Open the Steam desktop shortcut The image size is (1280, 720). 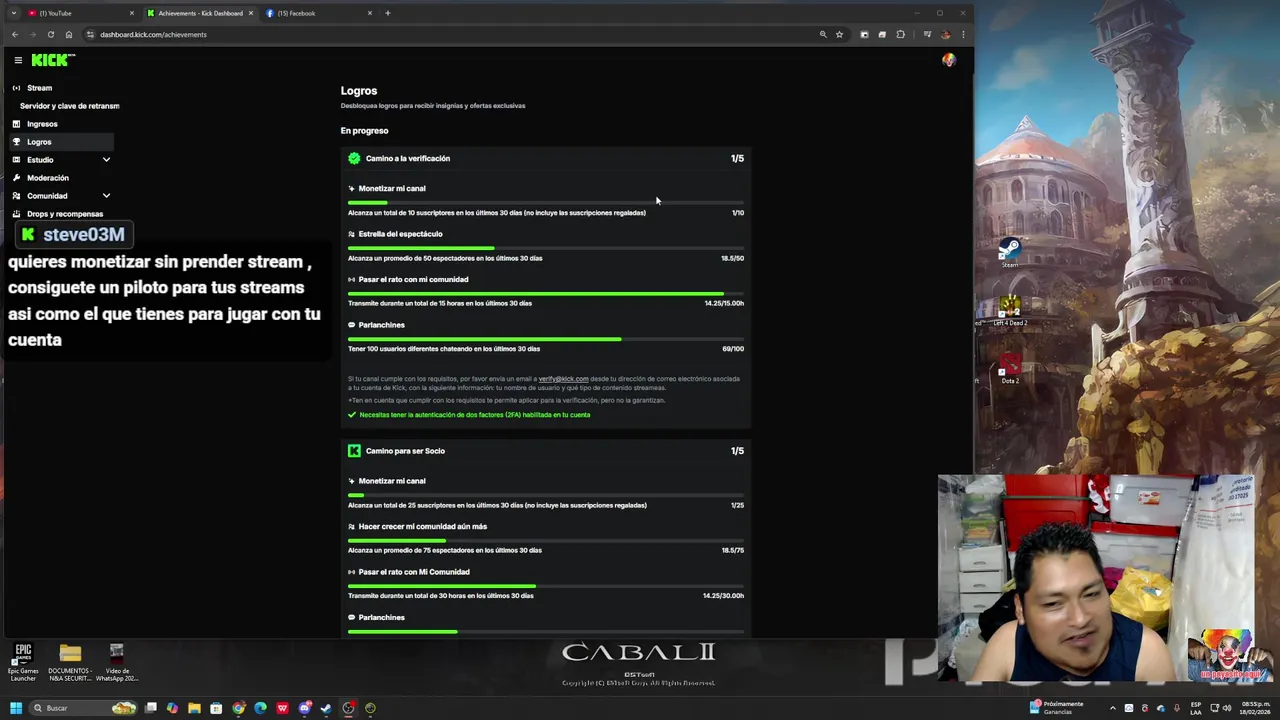[x=1010, y=252]
